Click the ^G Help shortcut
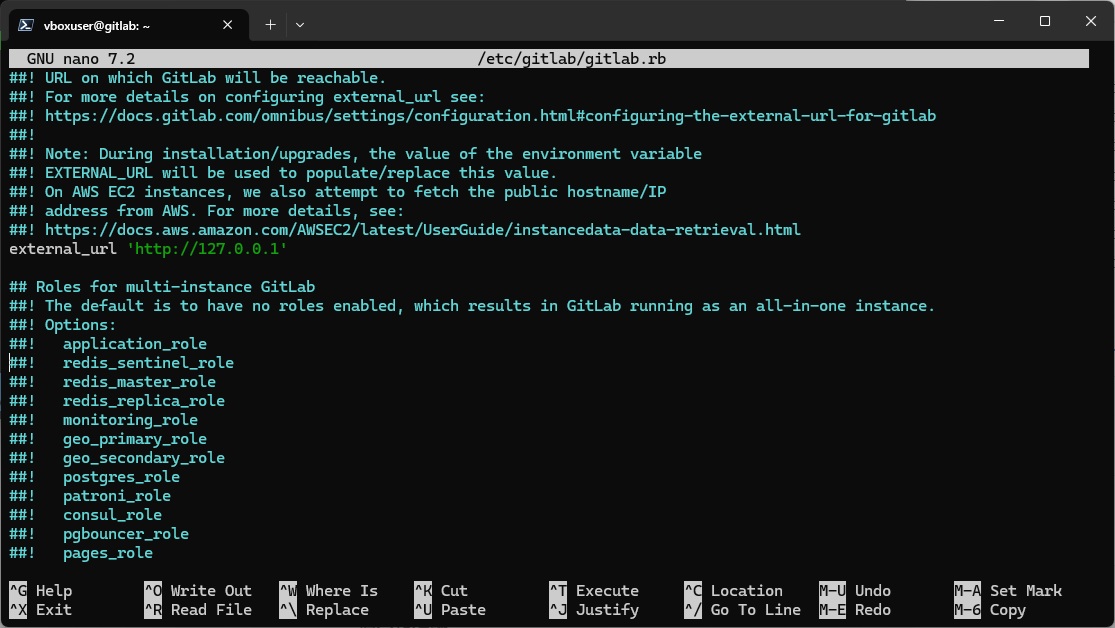Image resolution: width=1115 pixels, height=628 pixels. [x=41, y=591]
